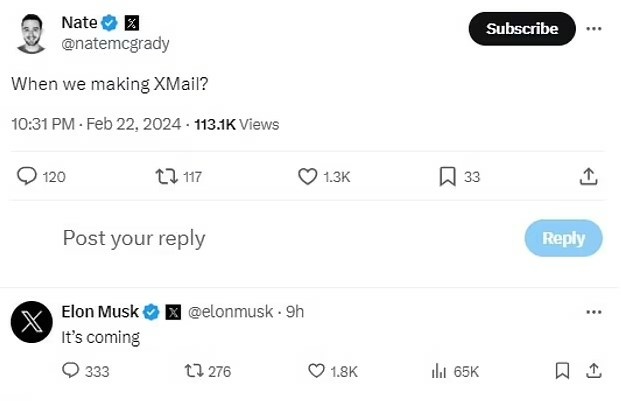Bookmark Elon Musk's reply
The image size is (621, 401).
pos(562,371)
